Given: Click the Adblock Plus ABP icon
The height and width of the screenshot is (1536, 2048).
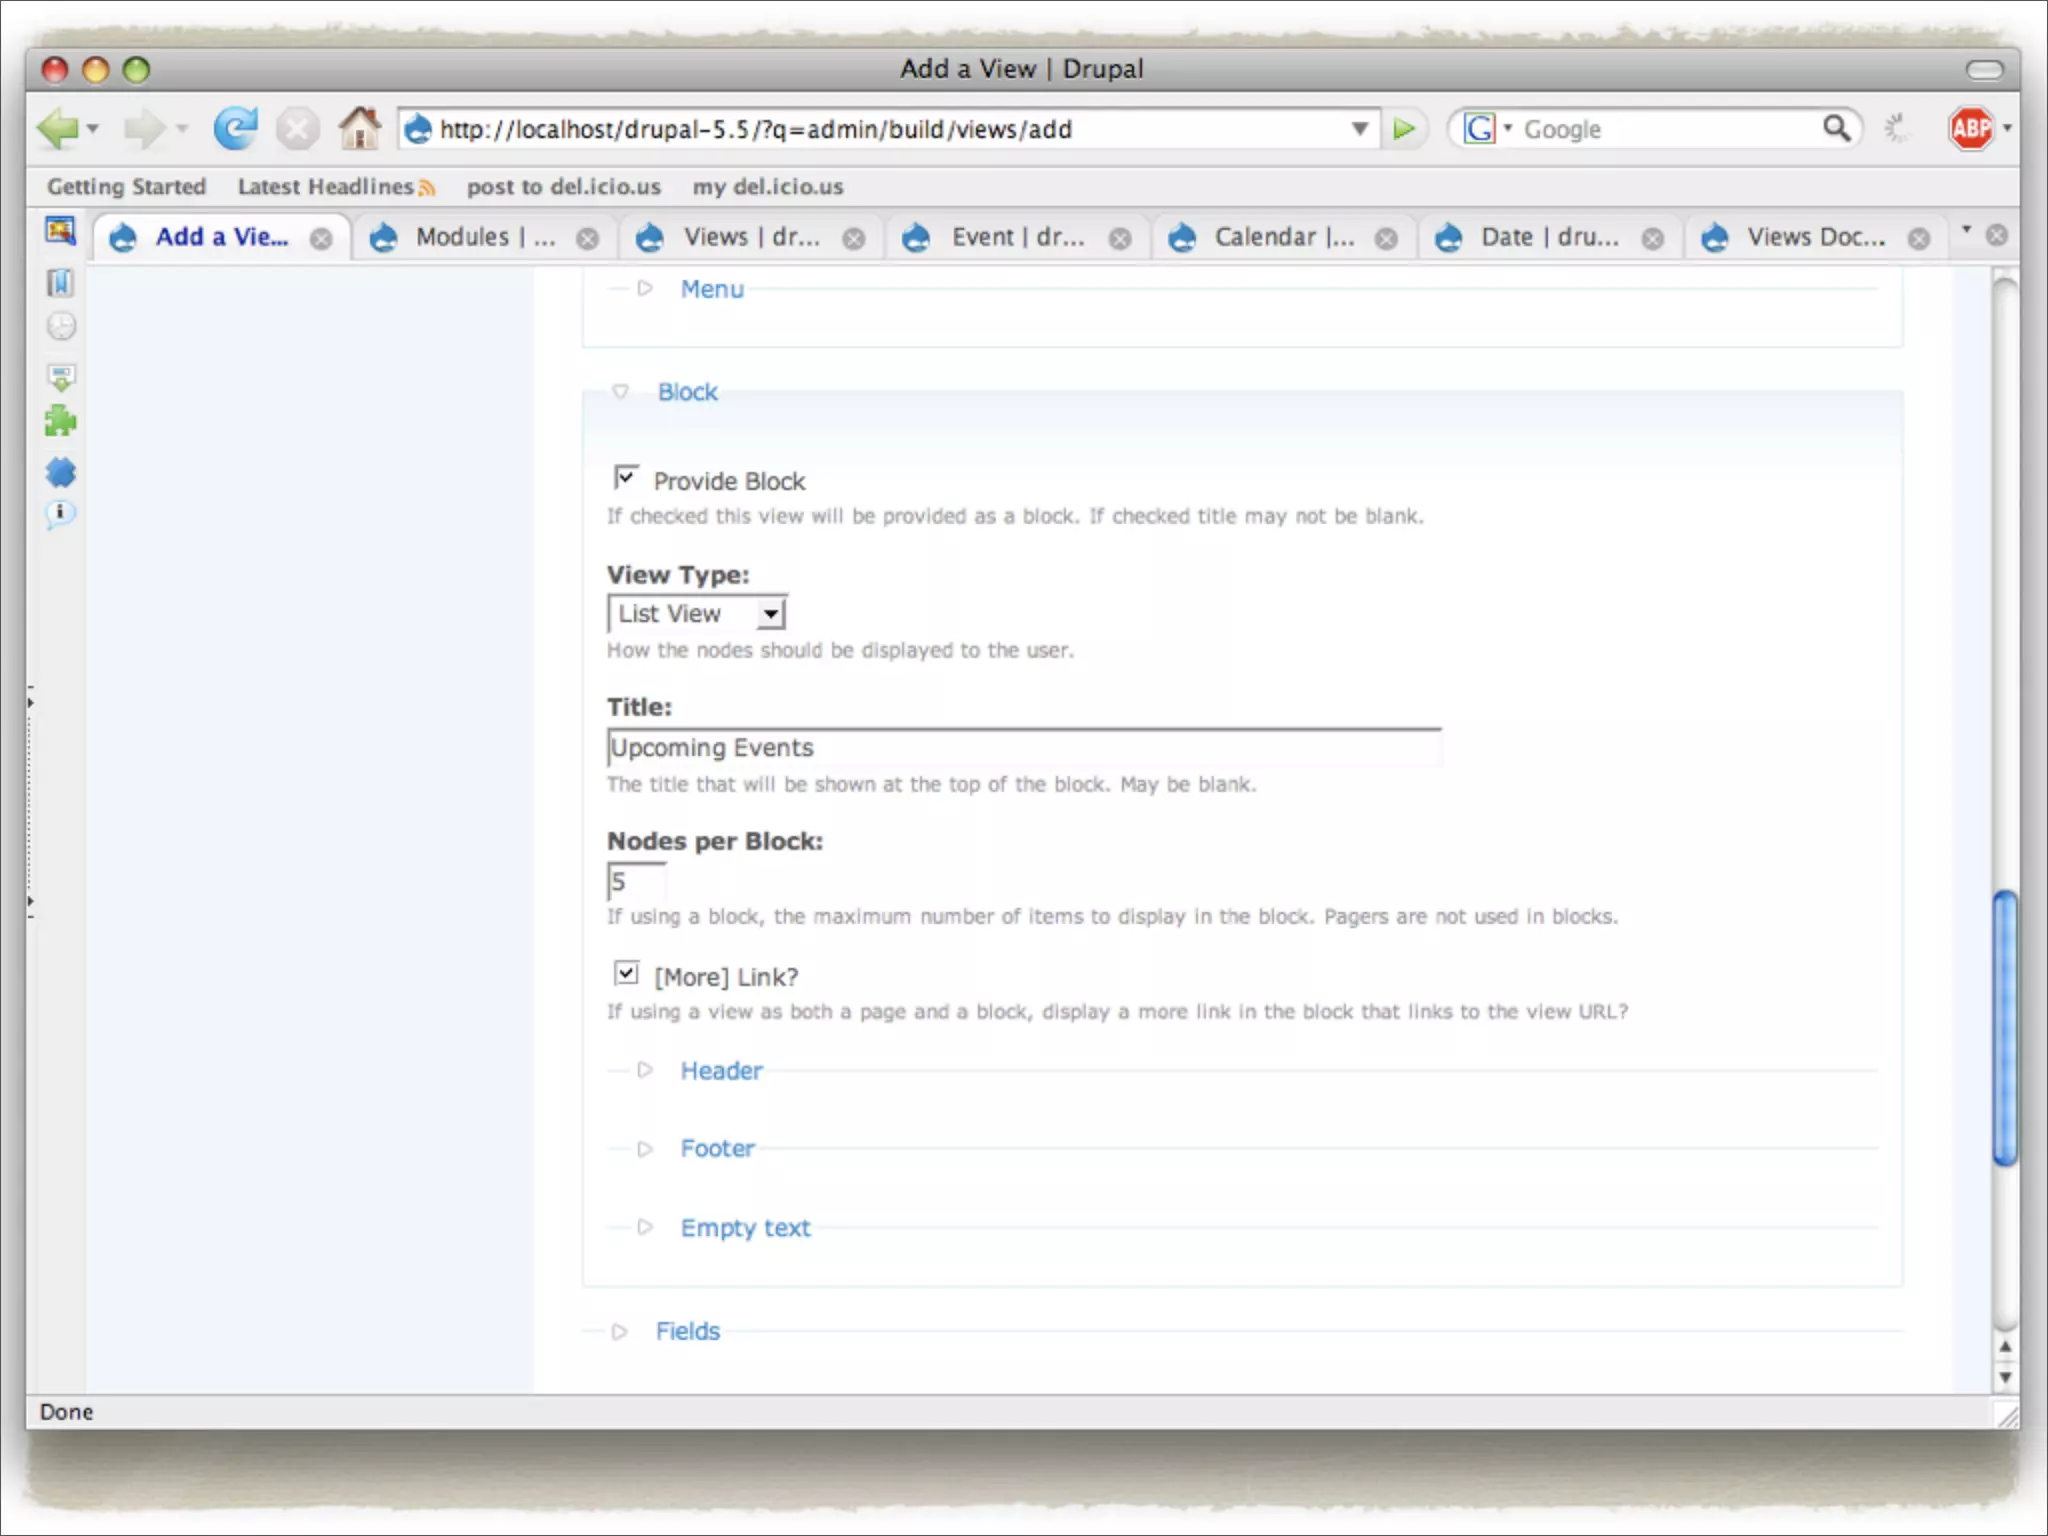Looking at the screenshot, I should pyautogui.click(x=1970, y=129).
